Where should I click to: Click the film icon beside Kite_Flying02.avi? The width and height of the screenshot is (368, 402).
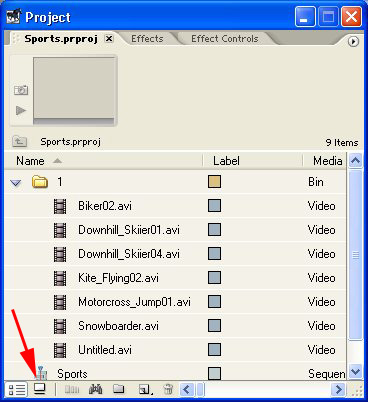[x=60, y=278]
